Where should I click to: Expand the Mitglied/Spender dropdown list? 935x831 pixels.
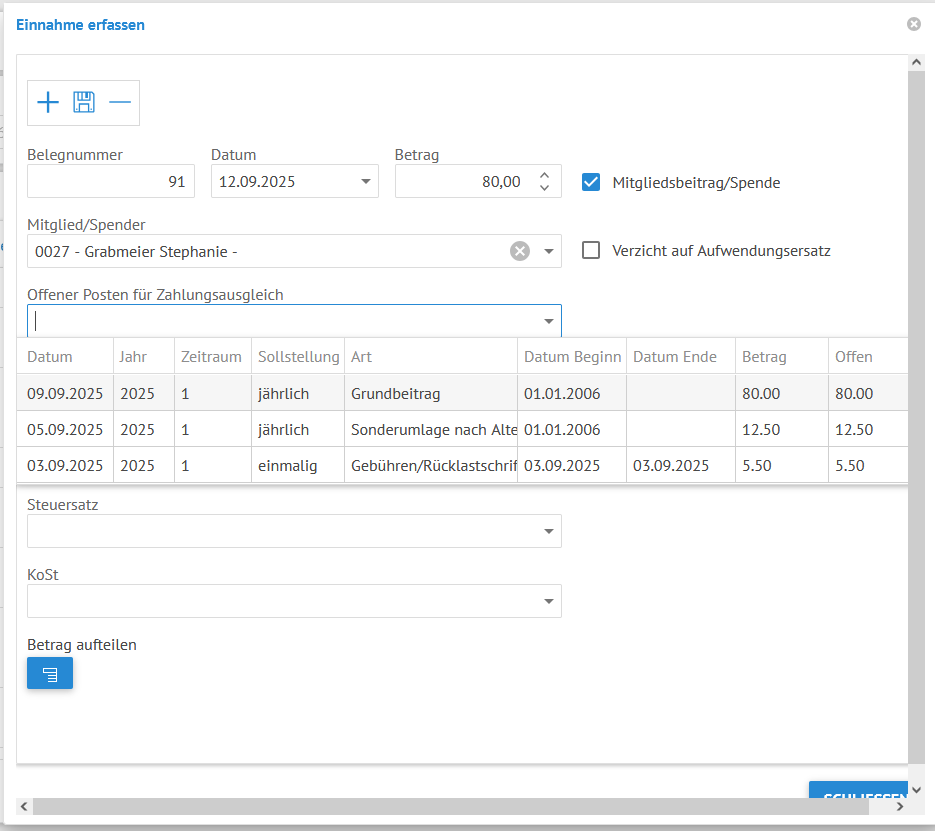pos(548,251)
